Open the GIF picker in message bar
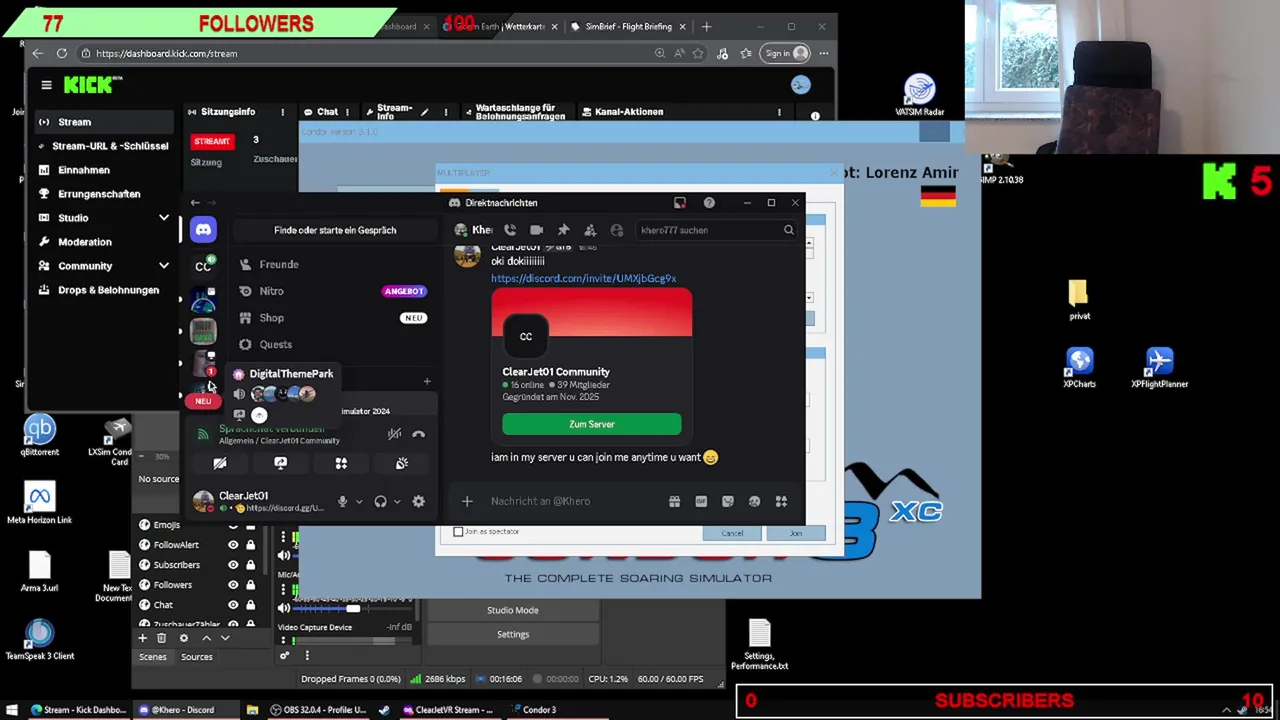This screenshot has width=1280, height=720. coord(701,501)
